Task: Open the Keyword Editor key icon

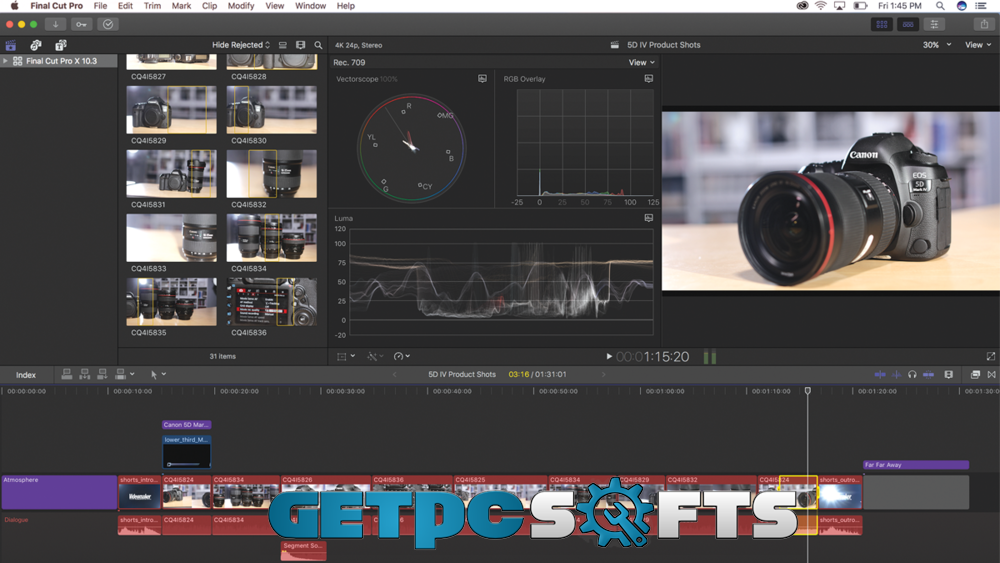Action: (81, 24)
